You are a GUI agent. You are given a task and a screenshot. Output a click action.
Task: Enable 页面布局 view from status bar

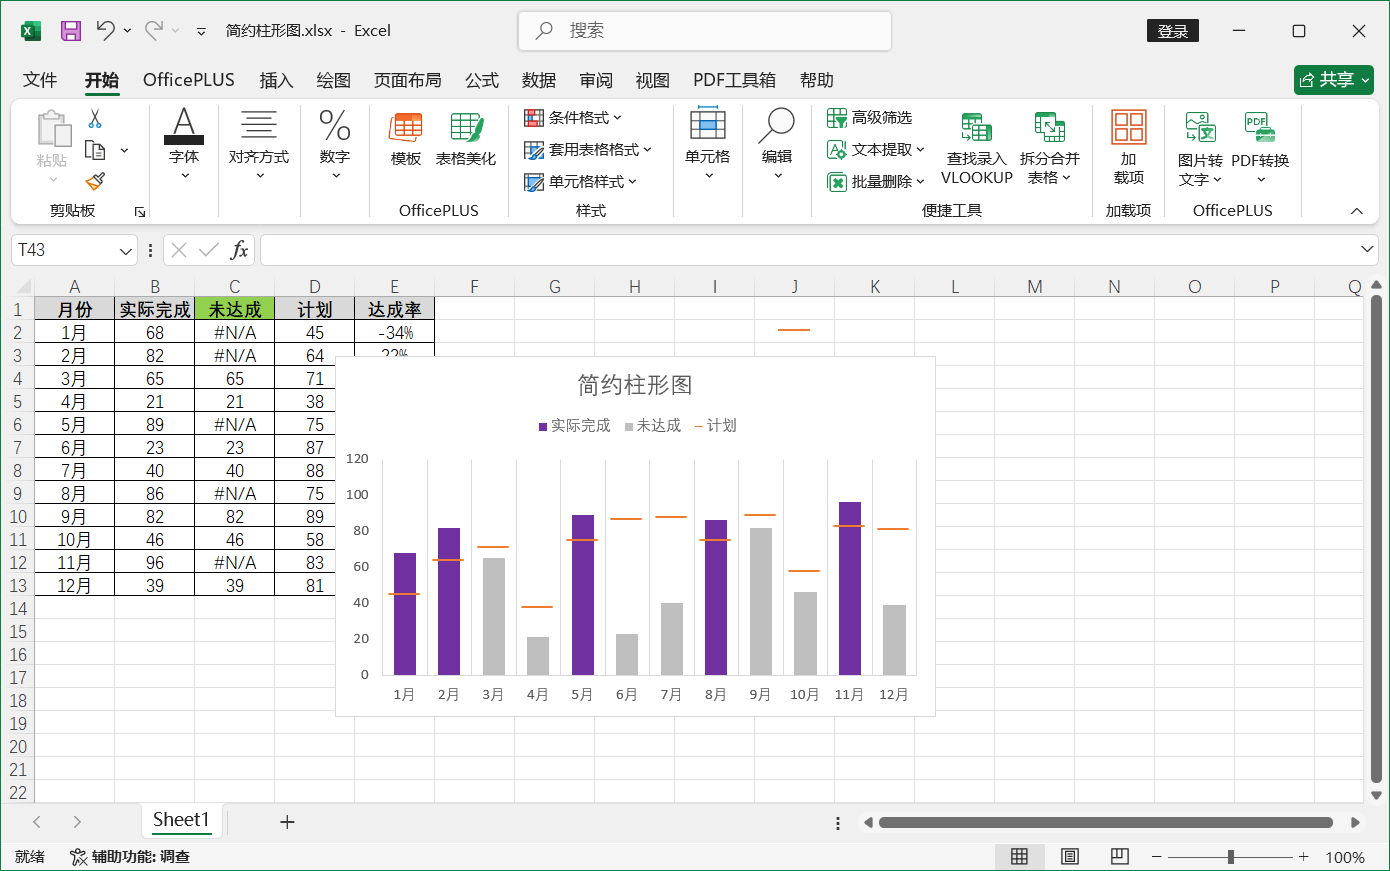click(x=1069, y=856)
